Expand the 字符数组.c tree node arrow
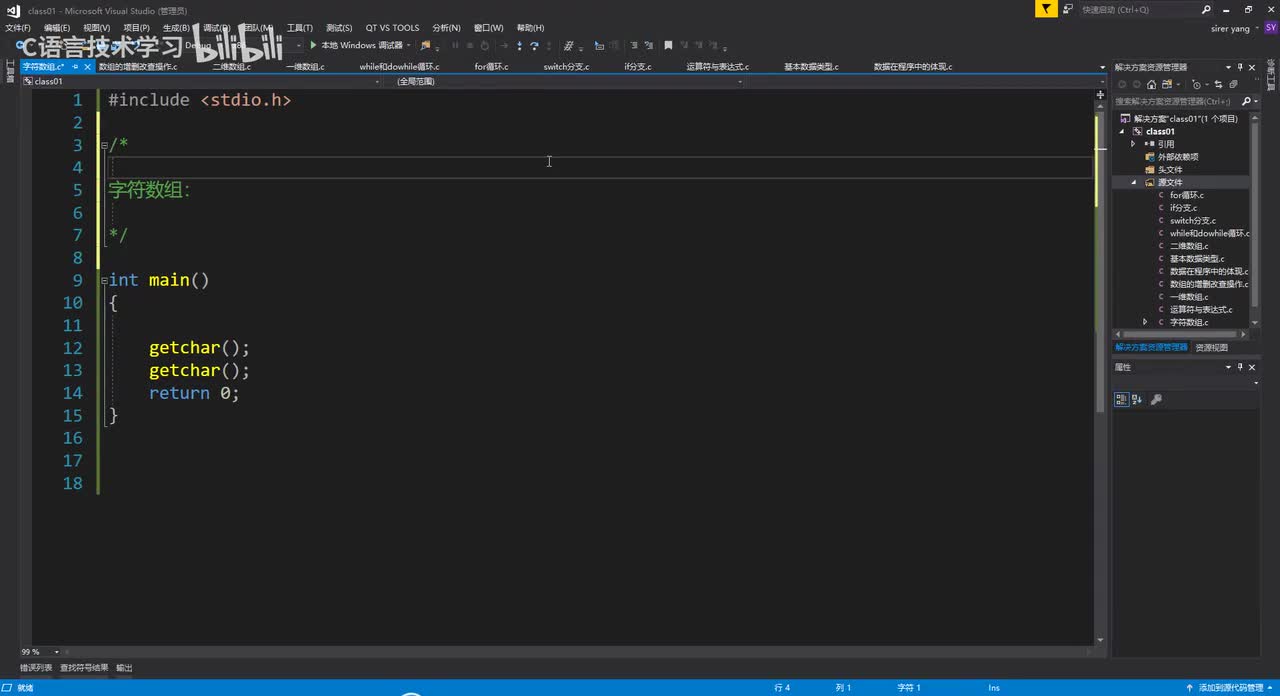This screenshot has width=1280, height=696. point(1145,322)
